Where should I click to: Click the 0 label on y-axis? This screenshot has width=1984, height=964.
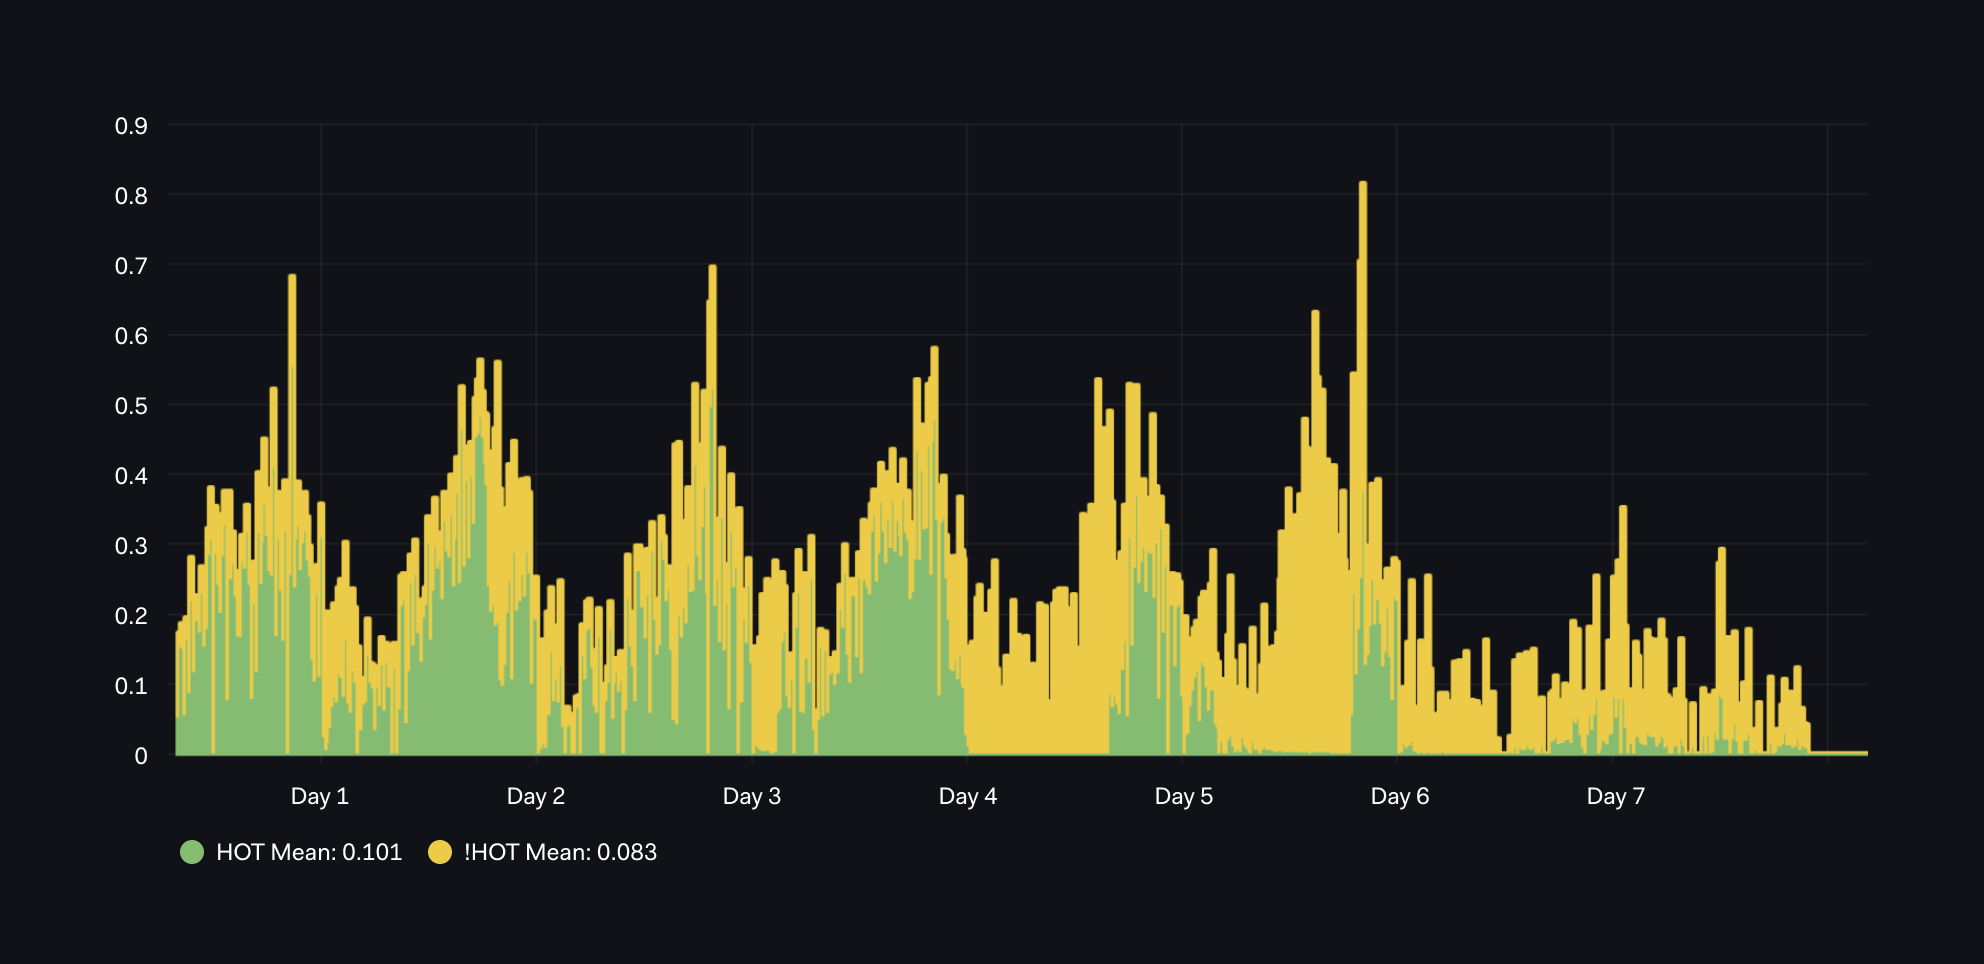coord(141,756)
